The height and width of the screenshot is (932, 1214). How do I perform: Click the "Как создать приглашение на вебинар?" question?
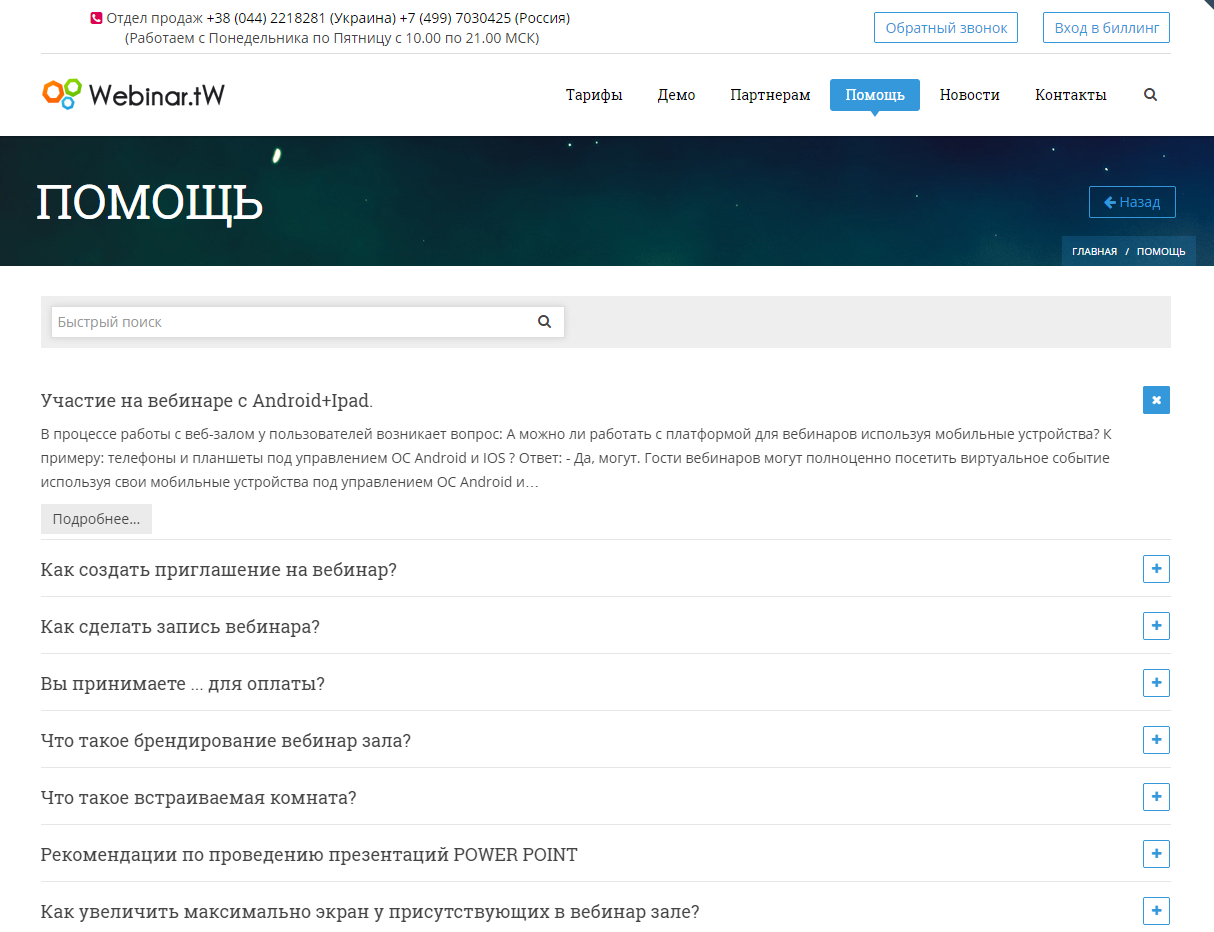(x=219, y=570)
